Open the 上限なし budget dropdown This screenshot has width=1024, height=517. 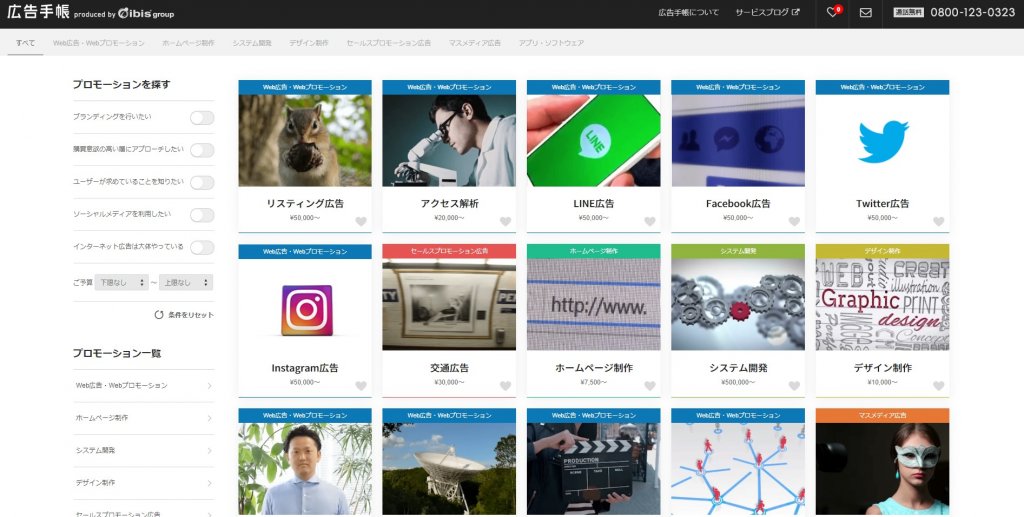(x=185, y=283)
